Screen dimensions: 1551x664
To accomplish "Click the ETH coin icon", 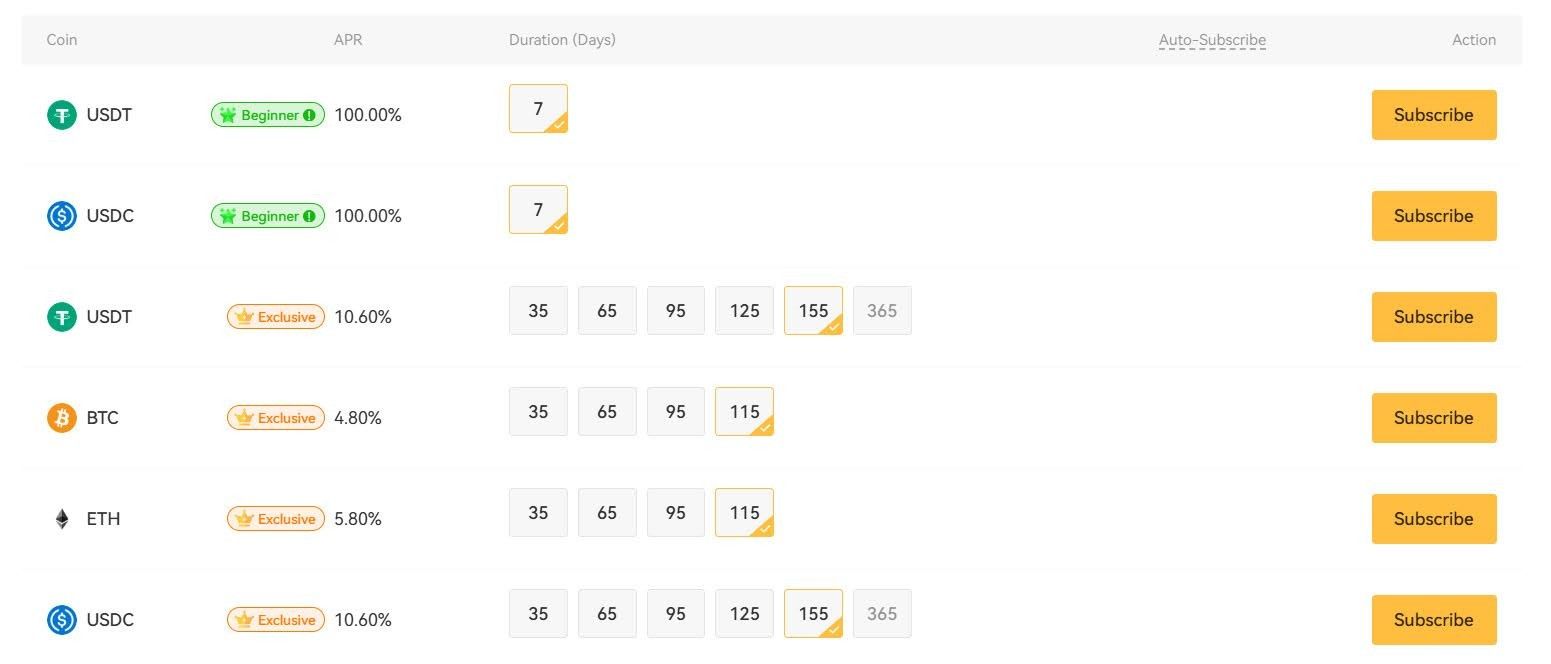I will click(62, 519).
